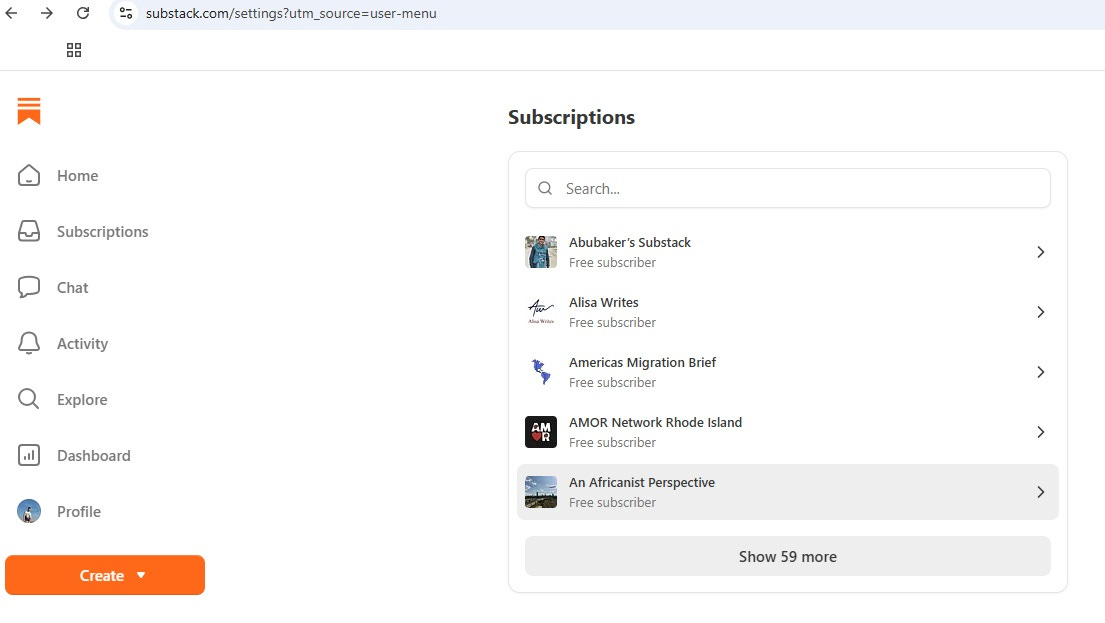
Task: Click AMOR Network Rhode Island logo thumbnail
Action: tap(541, 431)
